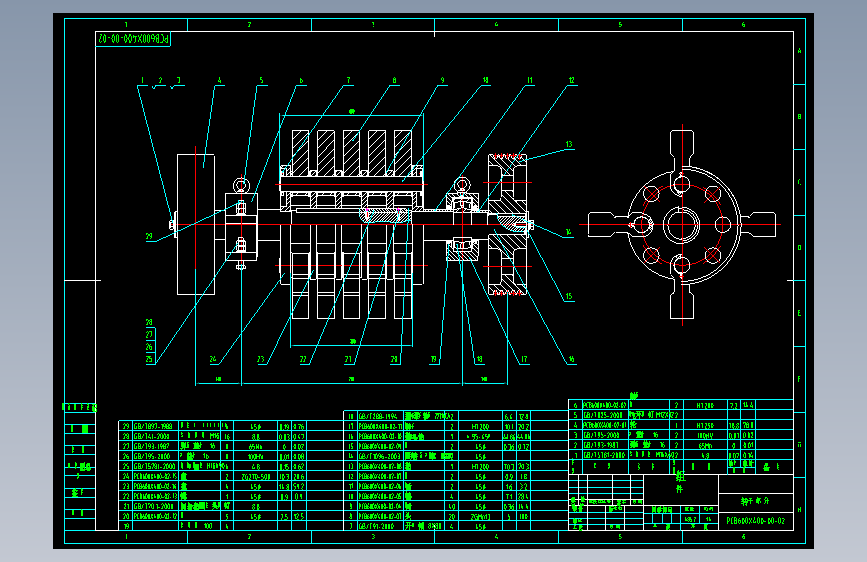Click part callout number 18 below the bearing
This screenshot has width=867, height=562.
(x=479, y=360)
